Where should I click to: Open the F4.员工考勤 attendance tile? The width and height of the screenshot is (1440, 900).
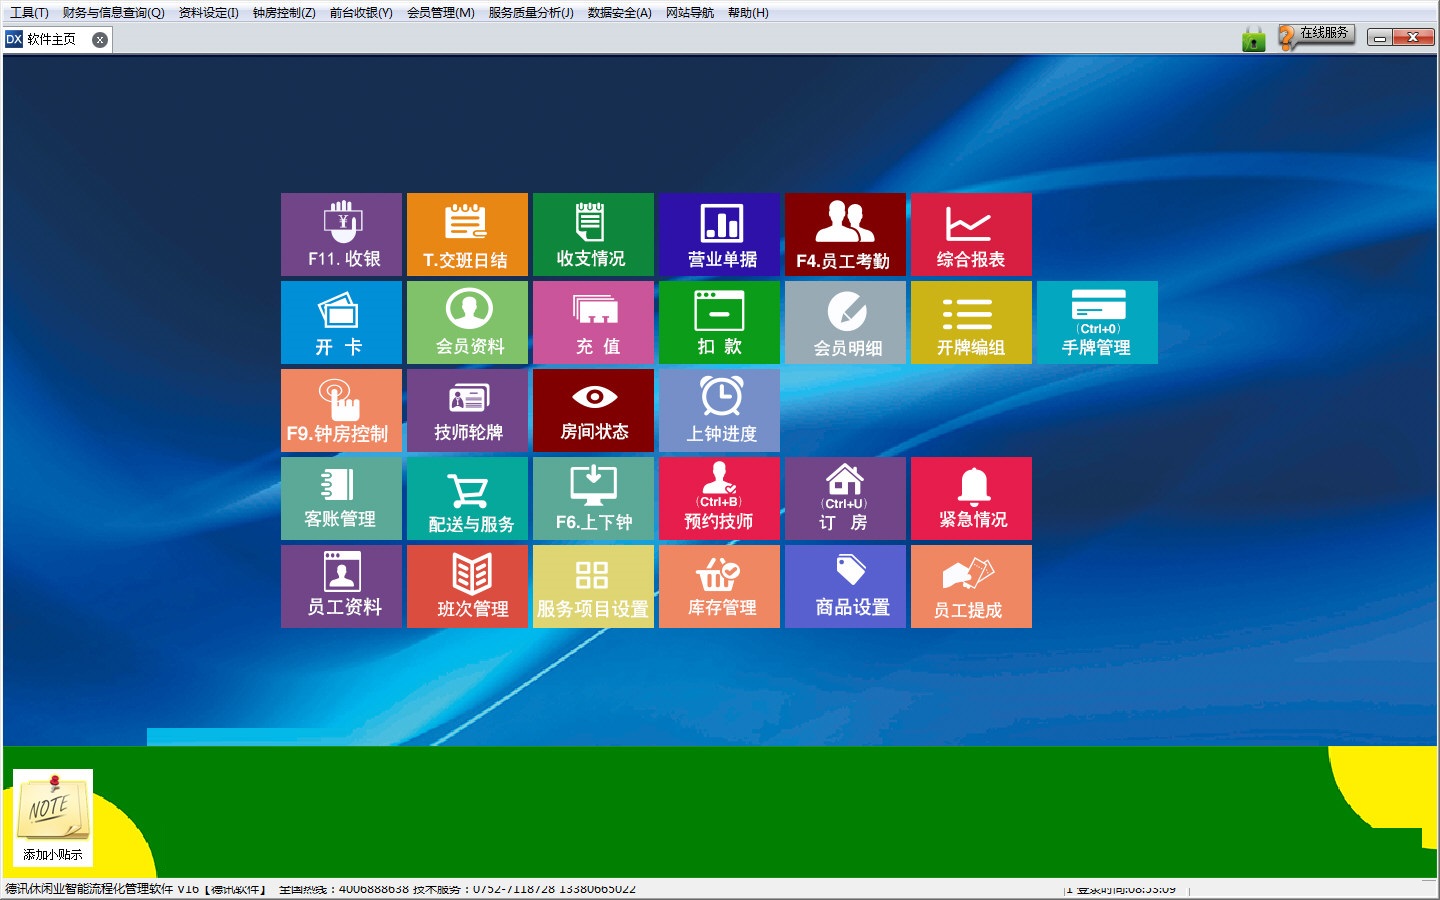click(x=845, y=234)
